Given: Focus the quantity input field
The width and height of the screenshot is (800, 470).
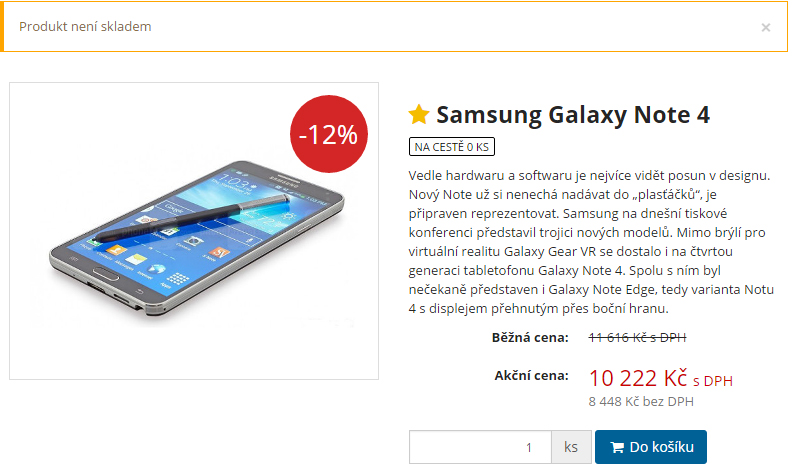Looking at the screenshot, I should tap(480, 447).
